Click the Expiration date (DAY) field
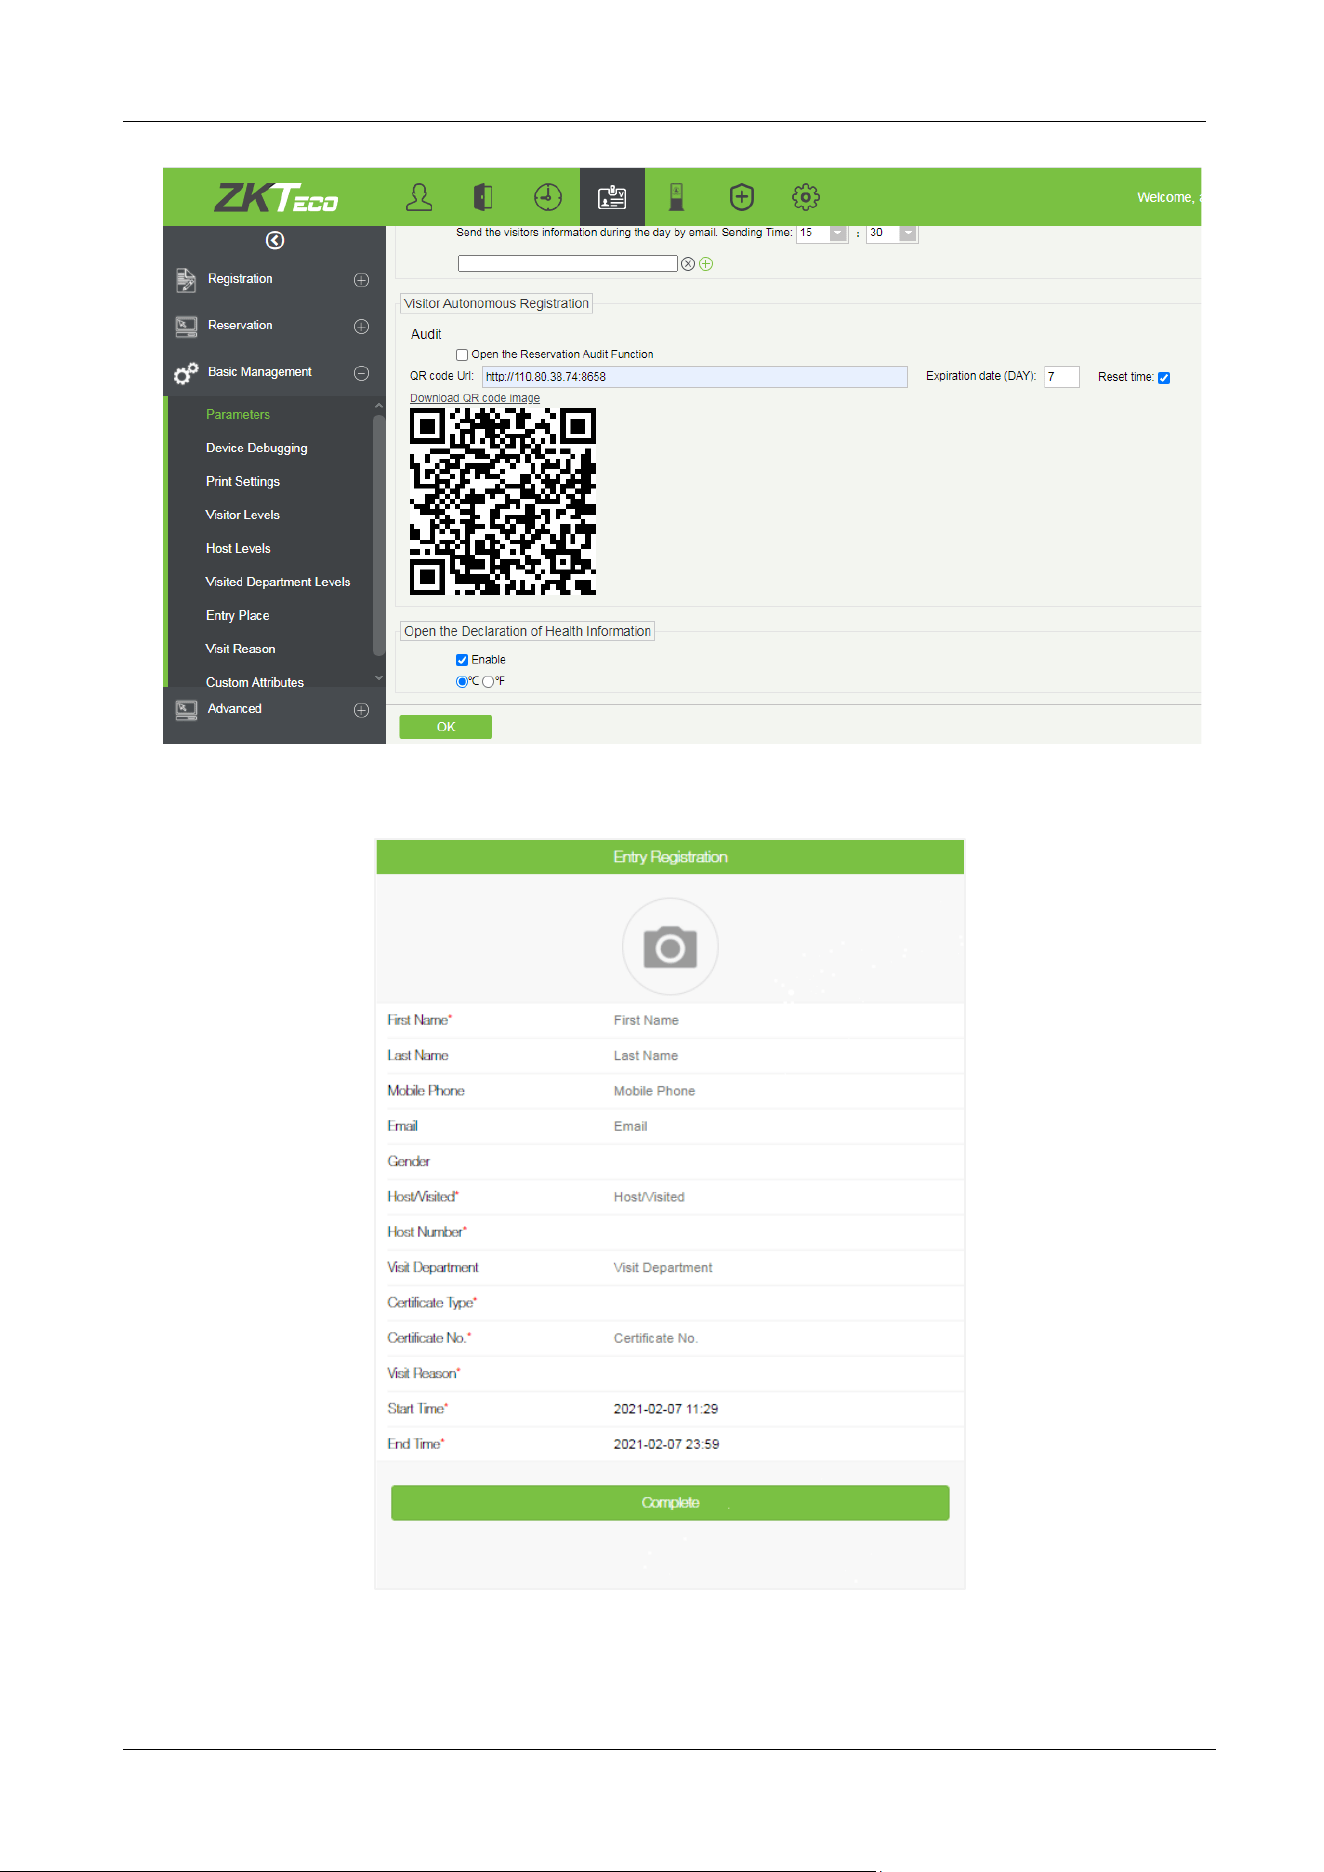 point(1062,377)
